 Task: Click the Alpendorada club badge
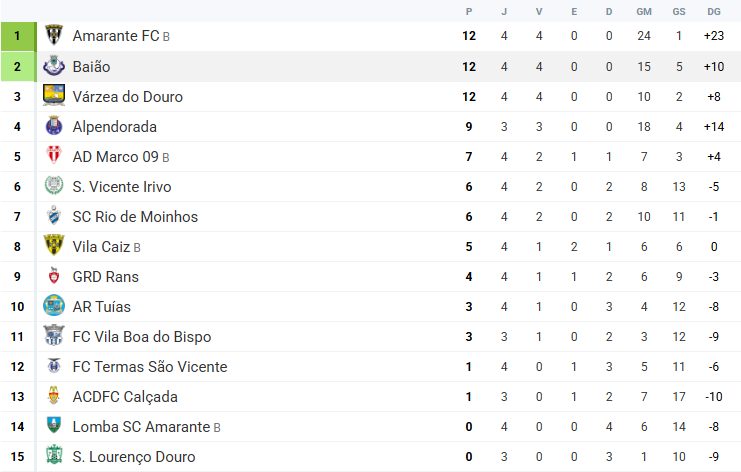click(54, 126)
